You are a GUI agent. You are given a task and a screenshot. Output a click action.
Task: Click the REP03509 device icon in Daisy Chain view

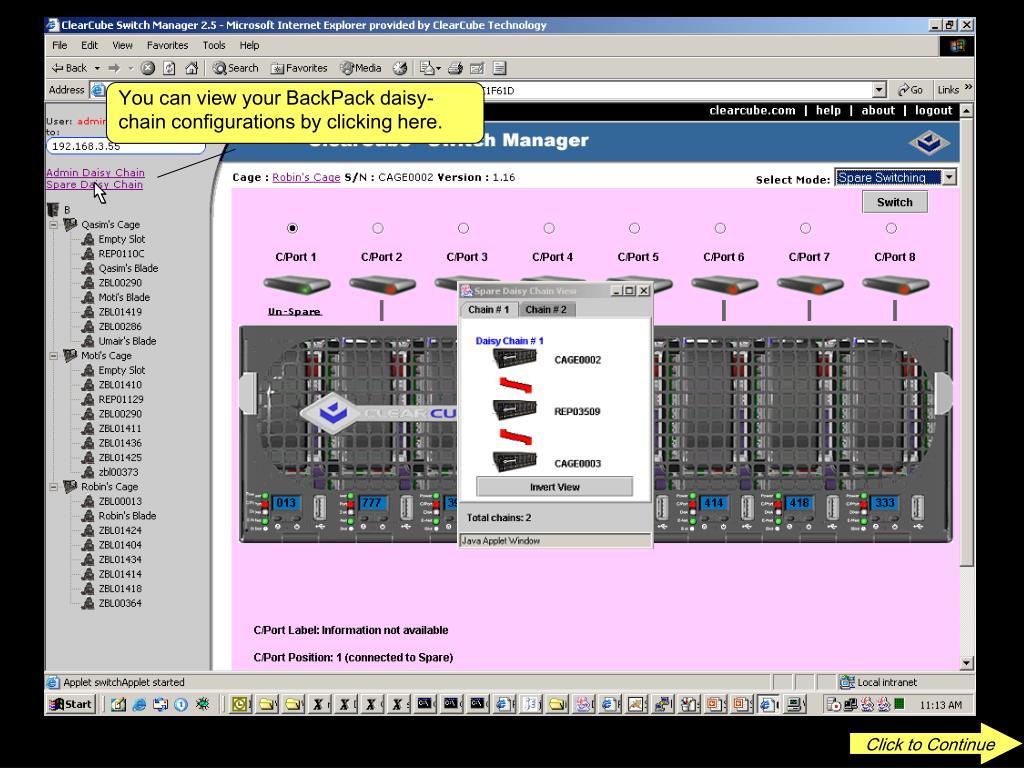tap(515, 409)
